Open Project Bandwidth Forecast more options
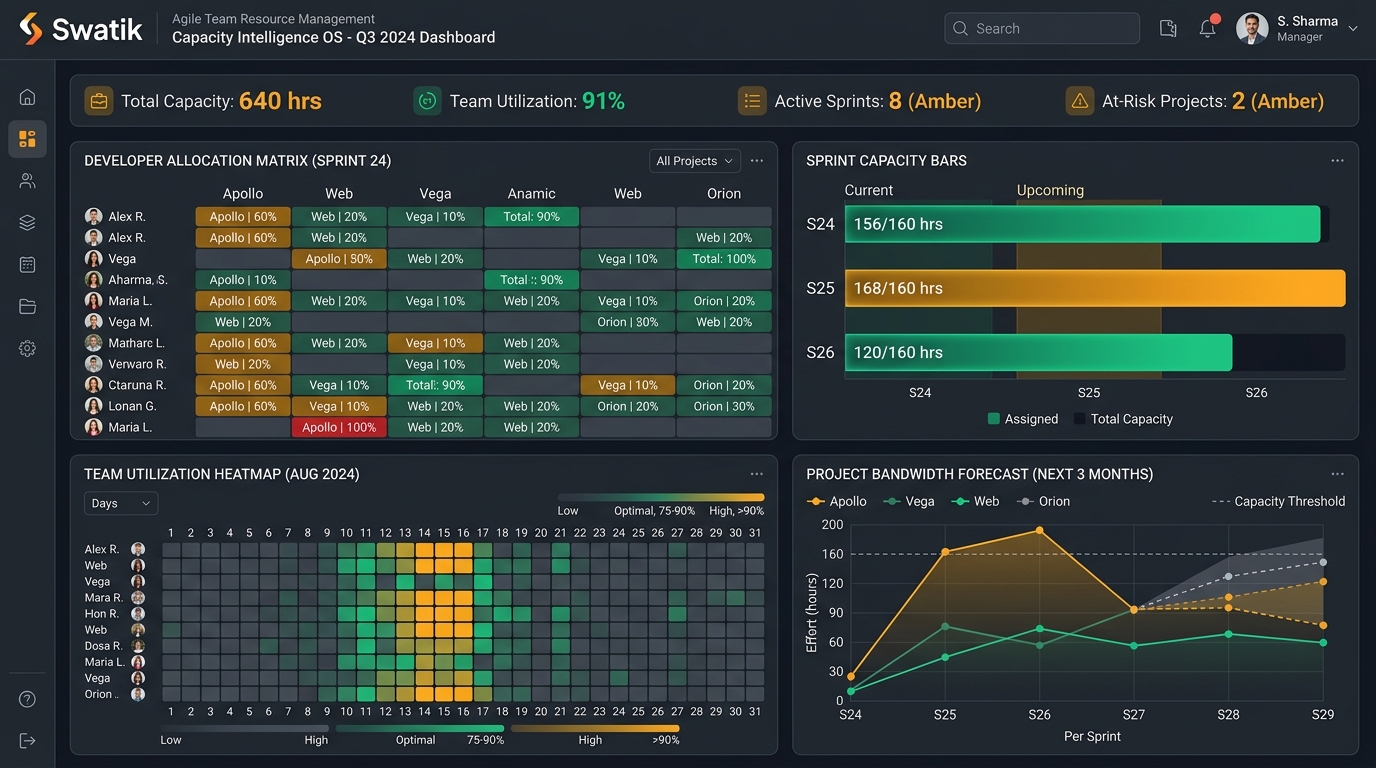 1338,474
